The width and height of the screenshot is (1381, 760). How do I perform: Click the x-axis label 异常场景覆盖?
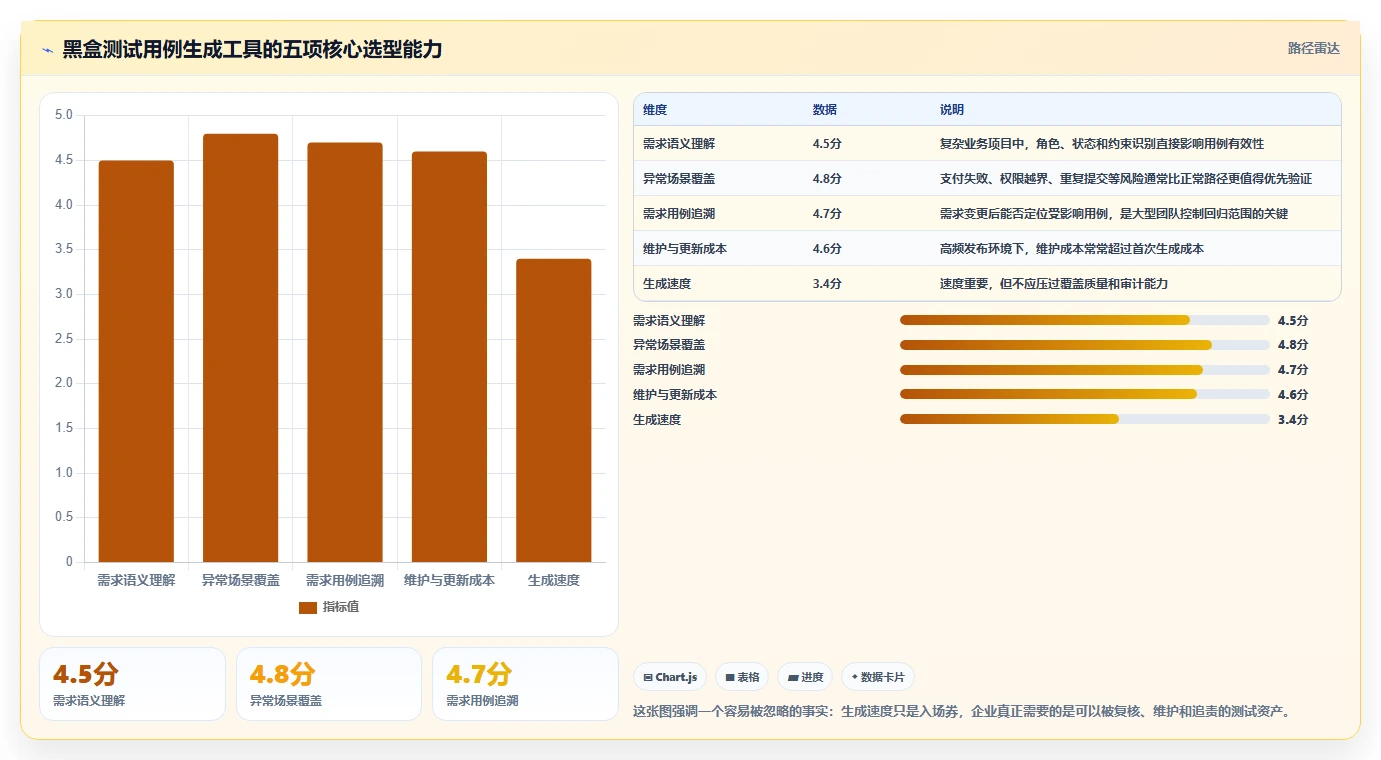click(x=241, y=580)
